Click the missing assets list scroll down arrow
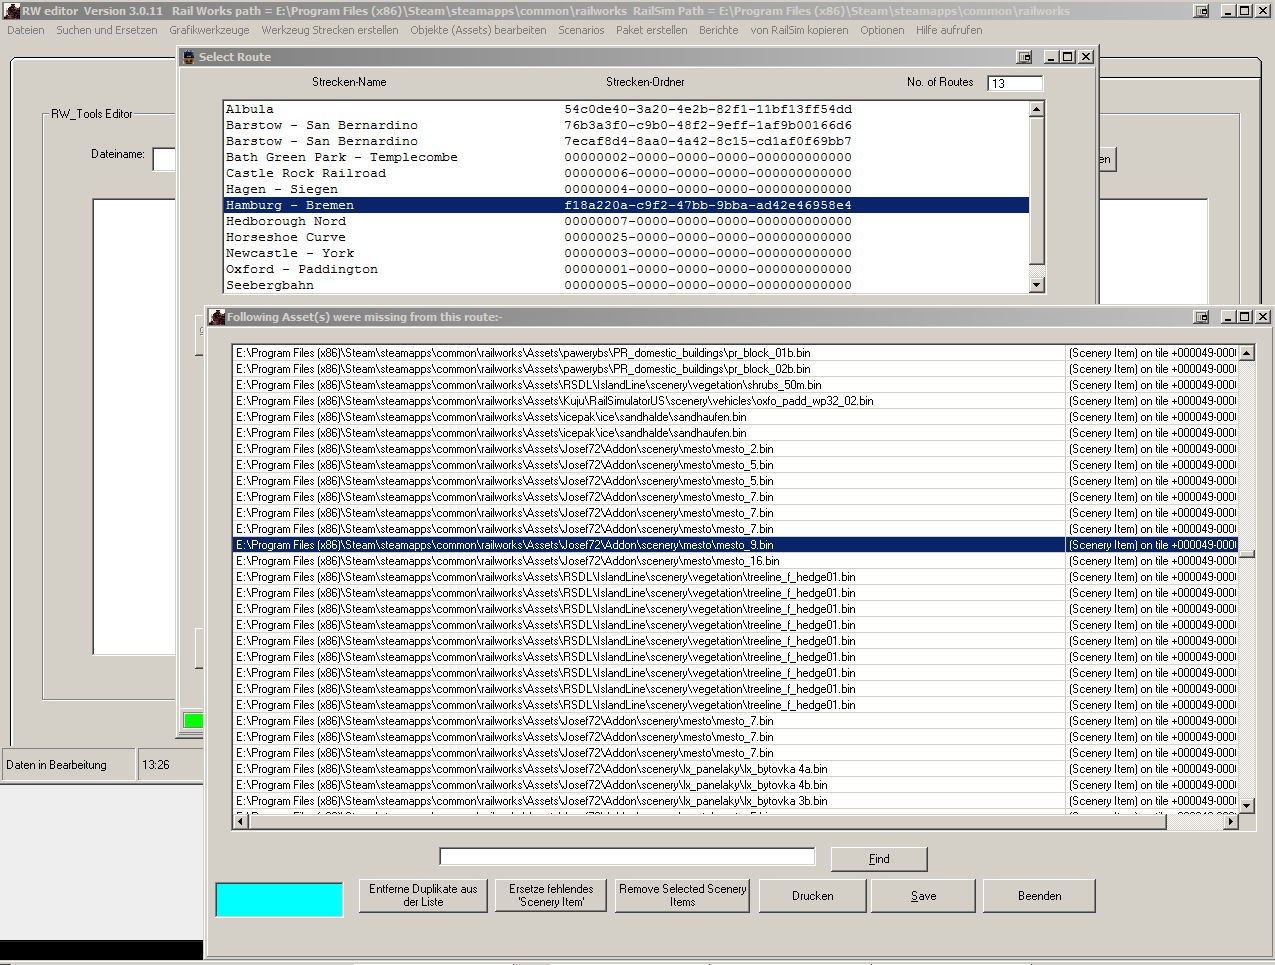 click(x=1246, y=804)
